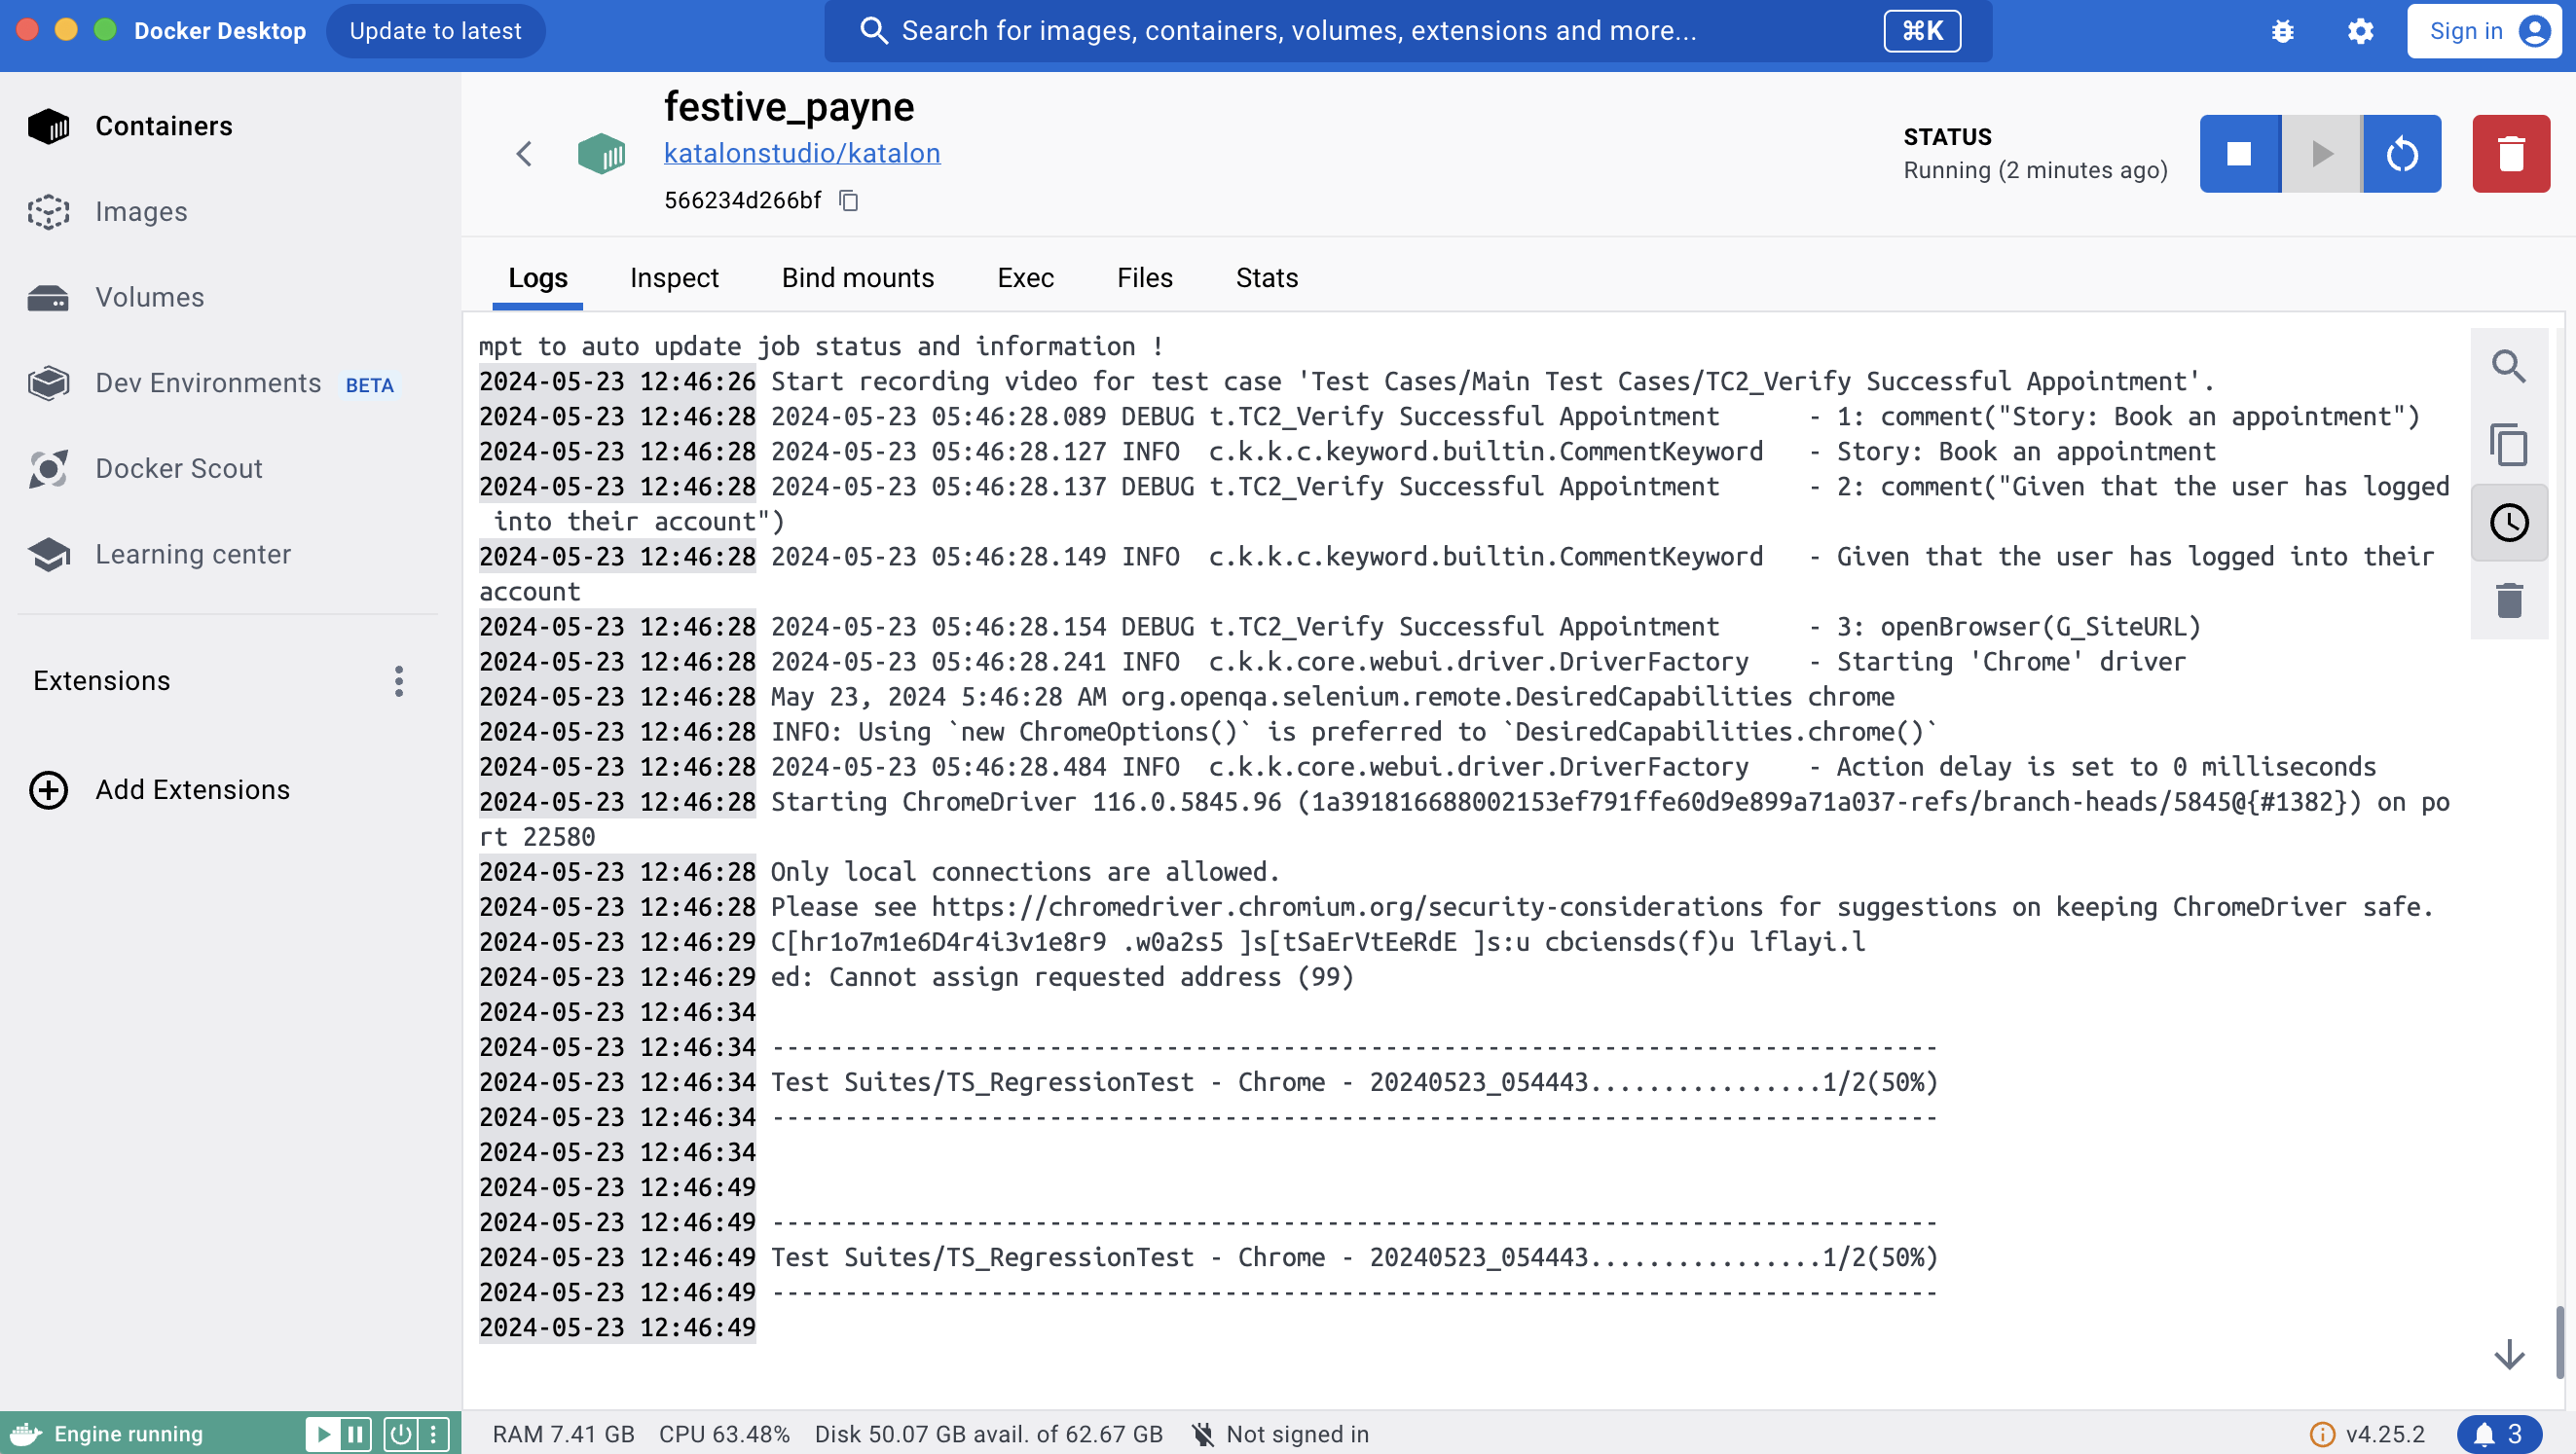2576x1454 pixels.
Task: Click the Copy logs icon
Action: click(2509, 444)
